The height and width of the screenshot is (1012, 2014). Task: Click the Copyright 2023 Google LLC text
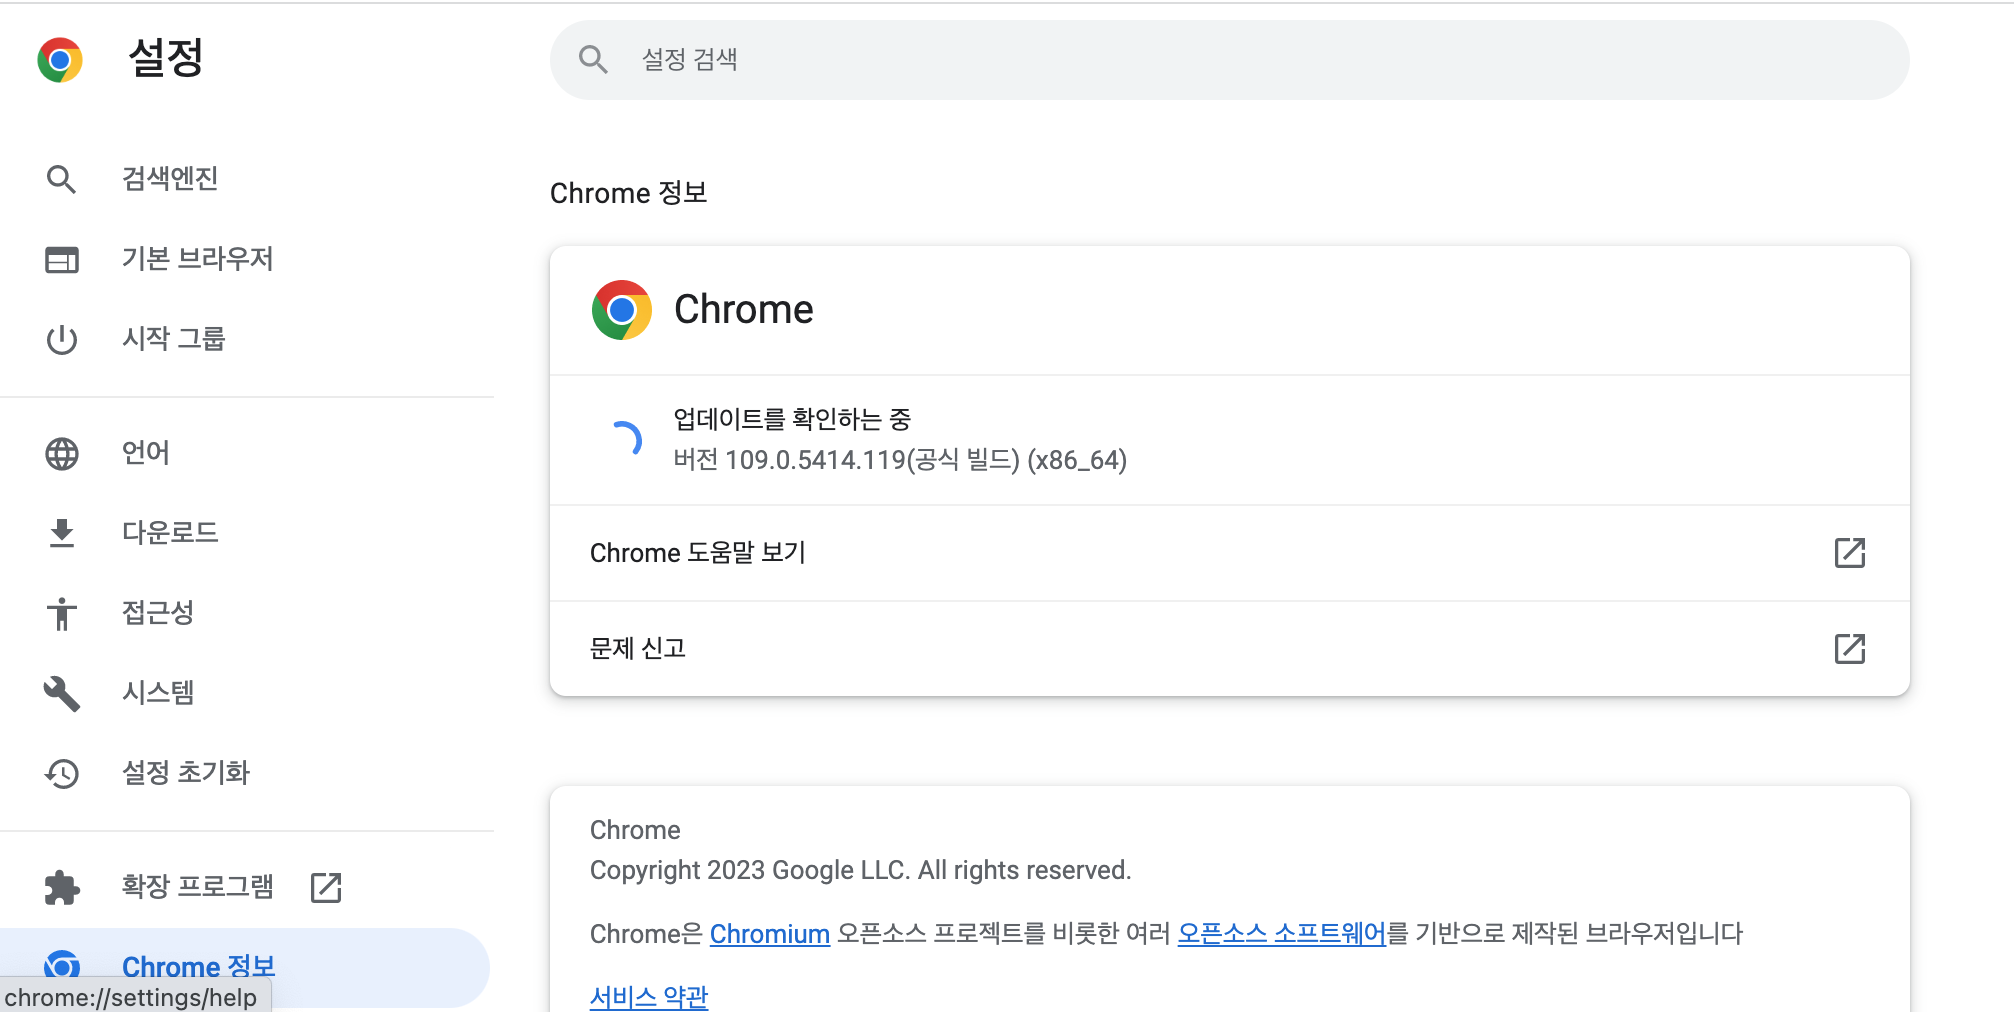[860, 870]
